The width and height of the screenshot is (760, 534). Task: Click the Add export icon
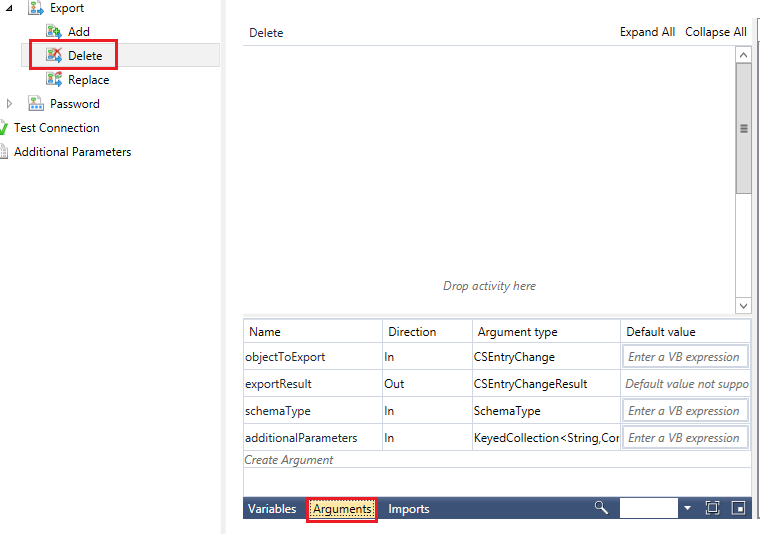coord(54,31)
